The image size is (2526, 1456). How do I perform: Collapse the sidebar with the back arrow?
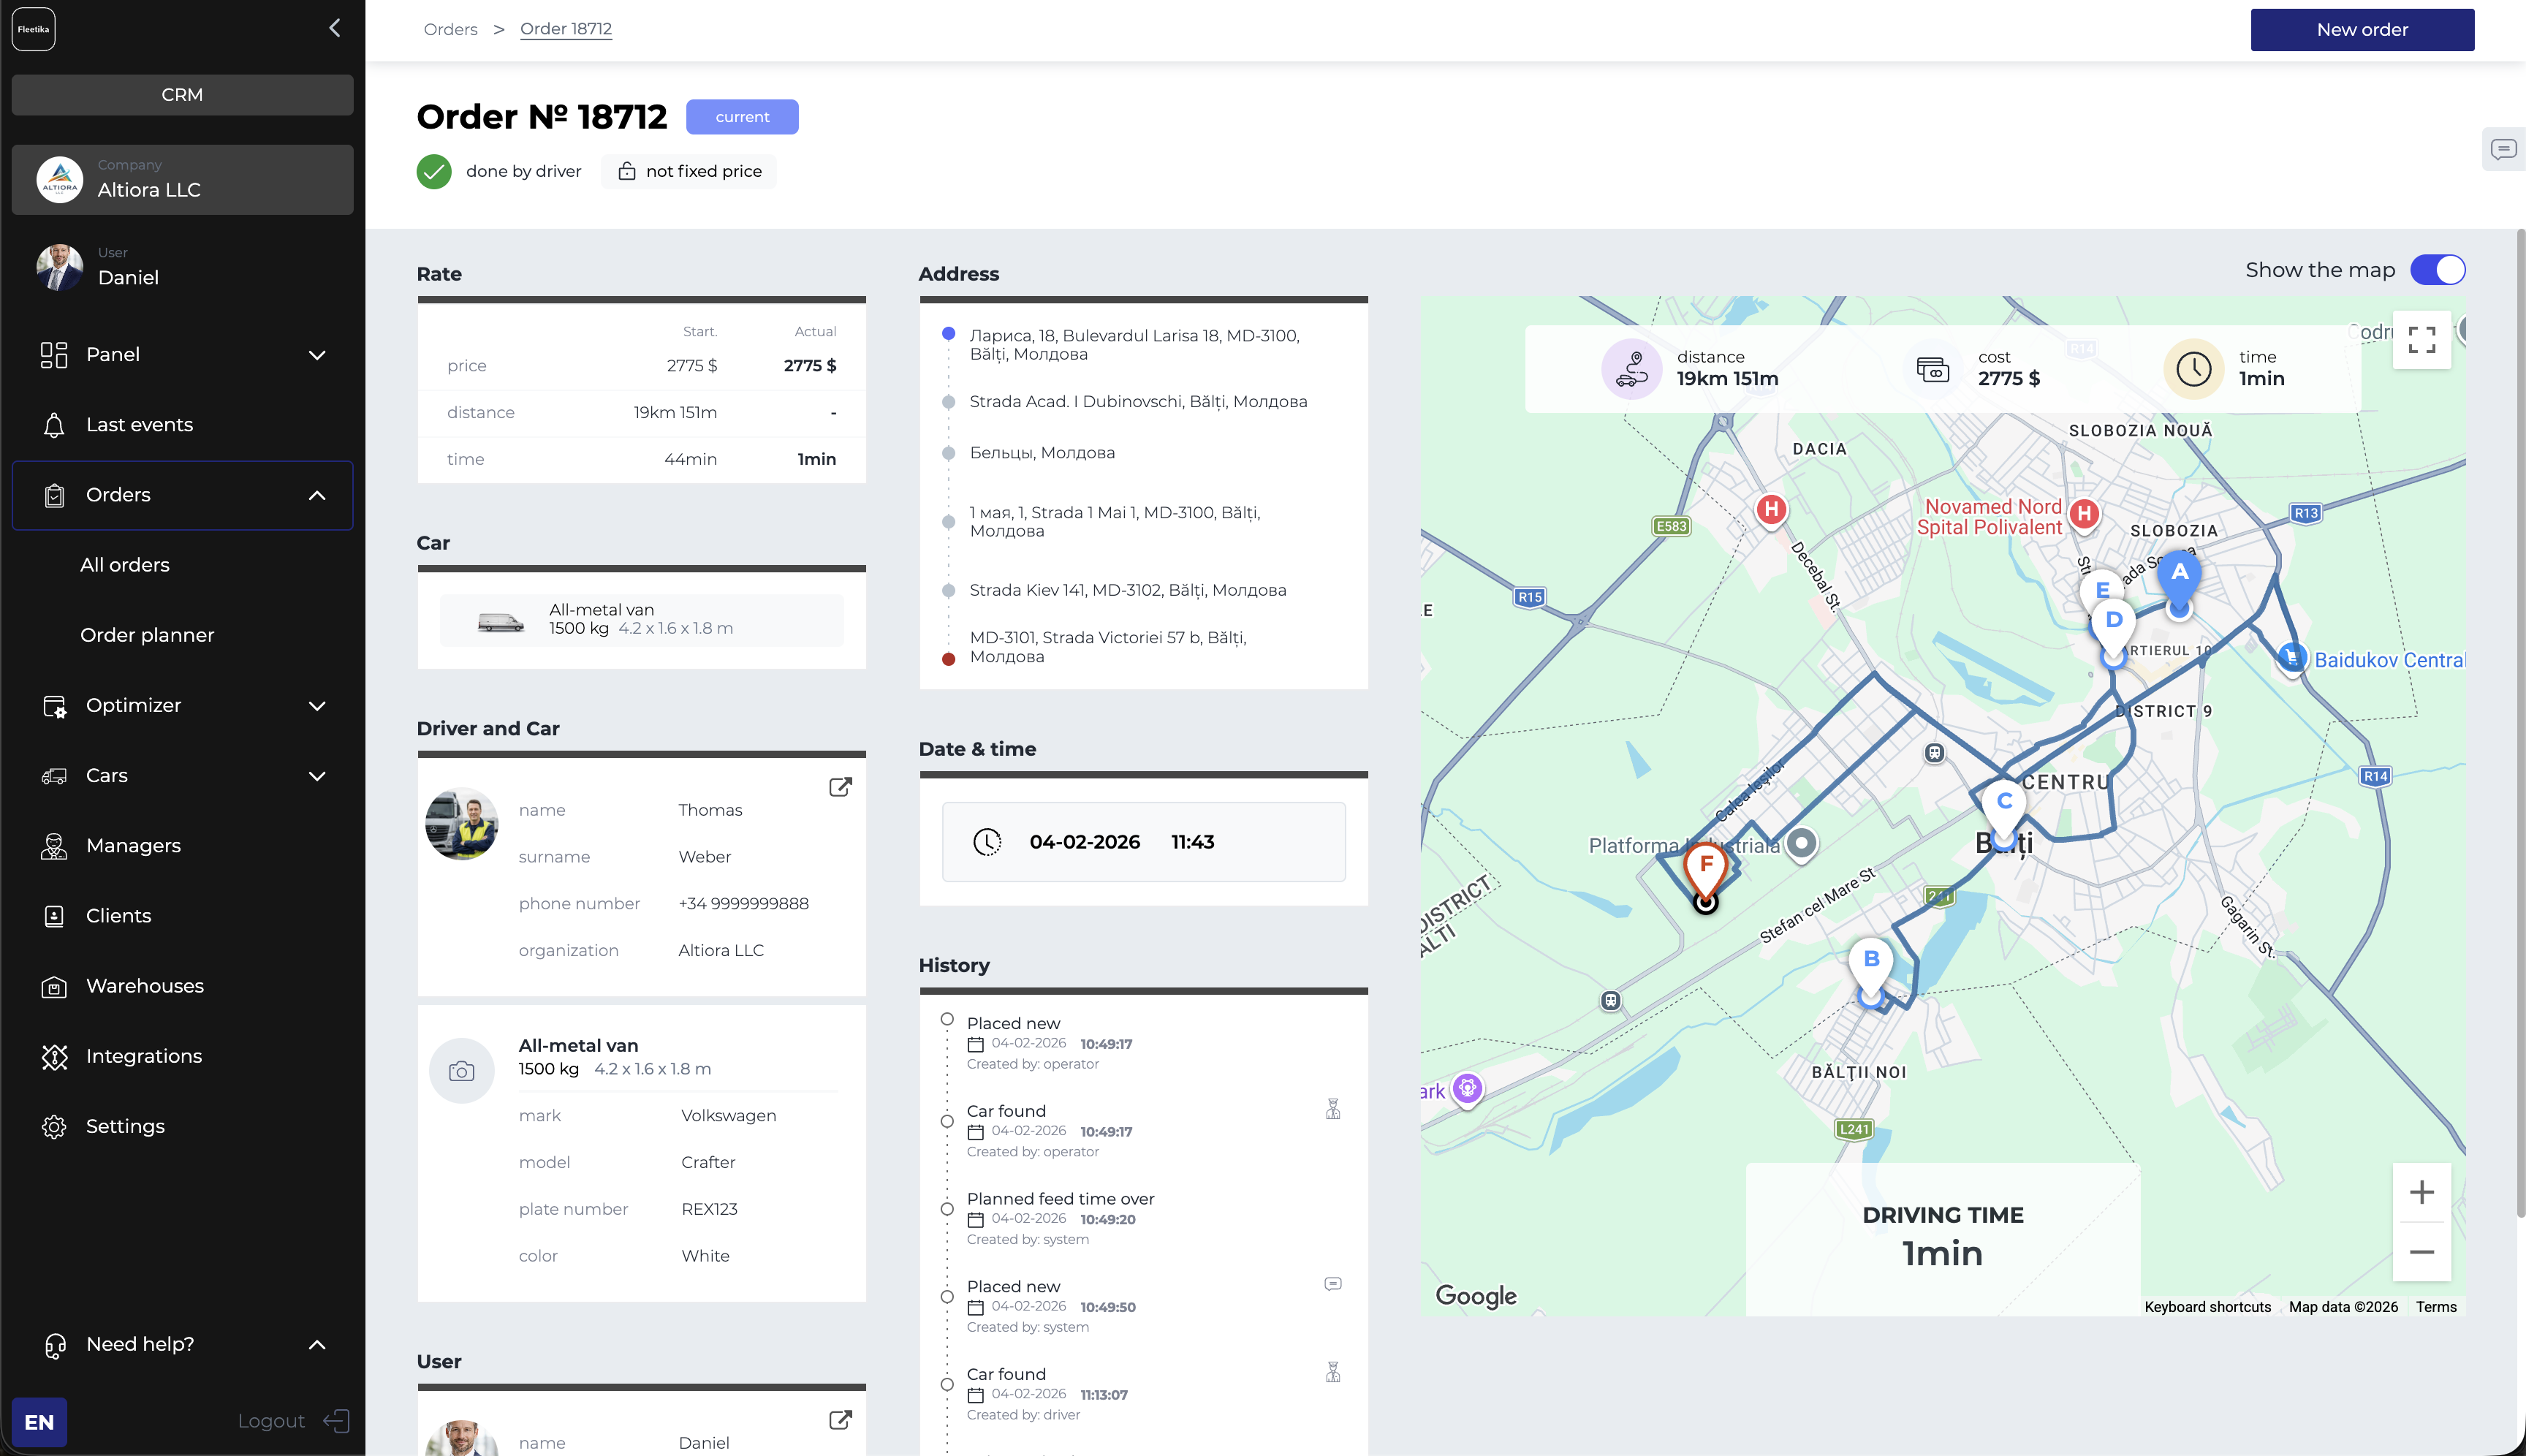click(335, 28)
